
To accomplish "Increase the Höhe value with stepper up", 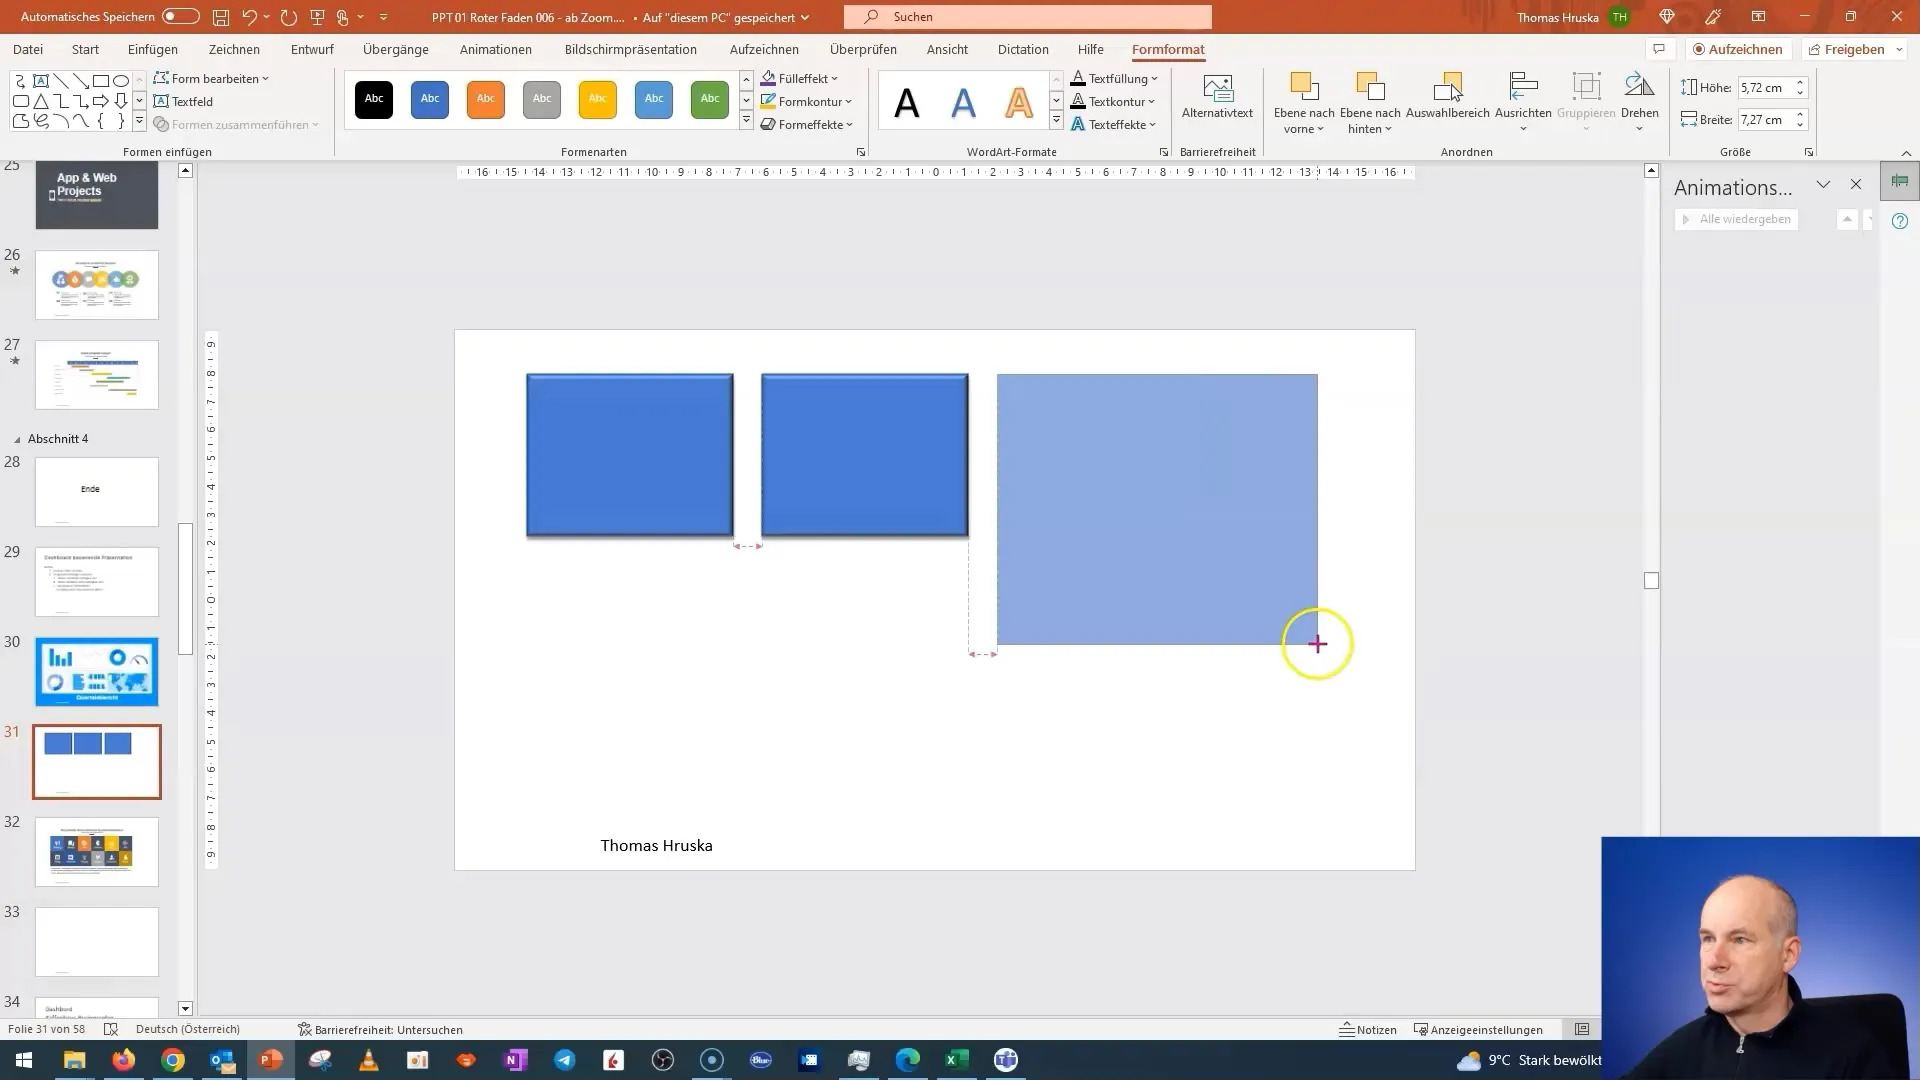I will (x=1800, y=83).
